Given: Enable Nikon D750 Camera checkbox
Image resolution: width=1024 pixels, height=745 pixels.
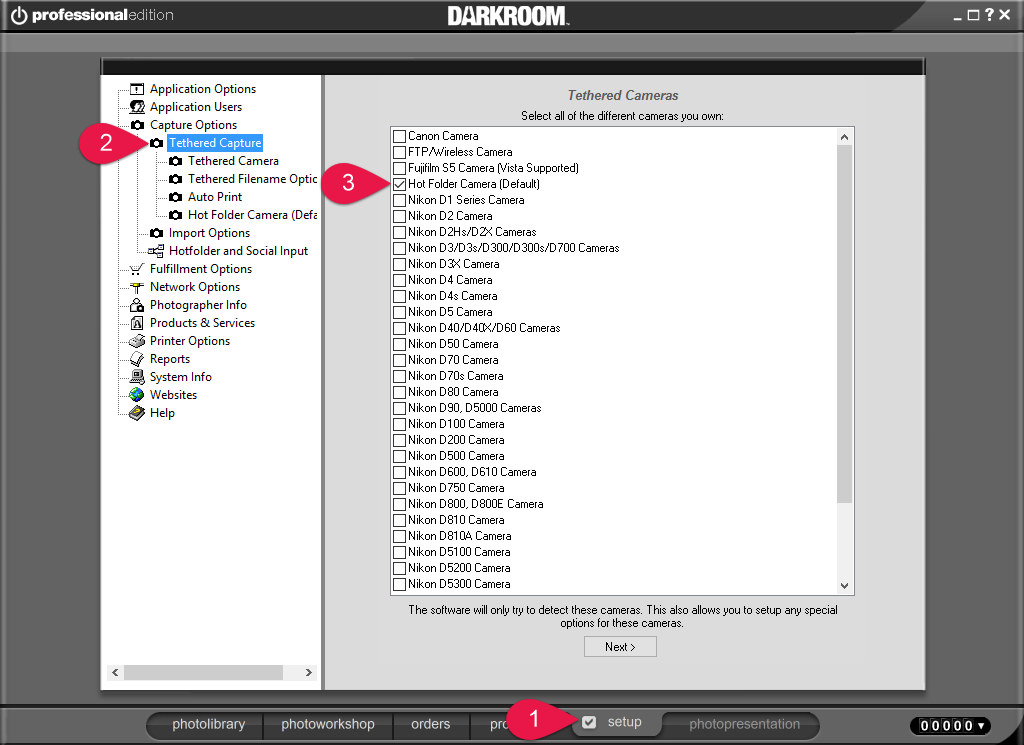Looking at the screenshot, I should (x=400, y=488).
